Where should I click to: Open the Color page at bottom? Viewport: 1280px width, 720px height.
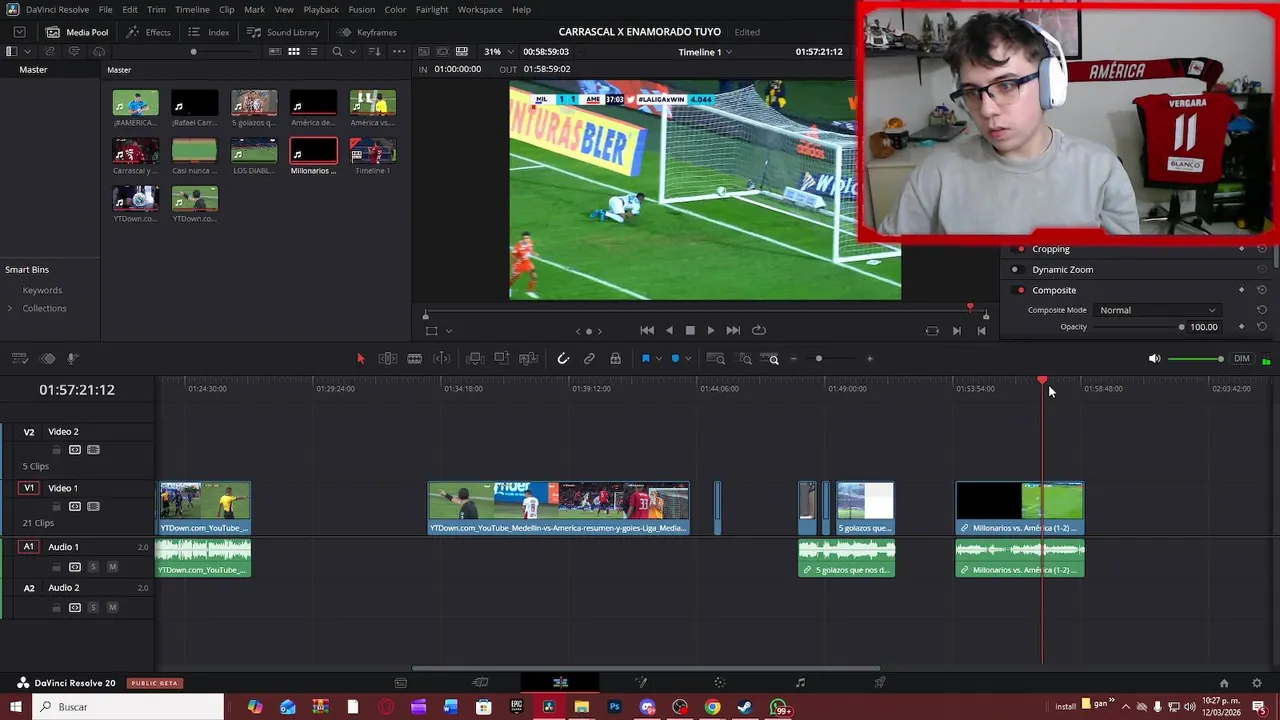point(720,683)
